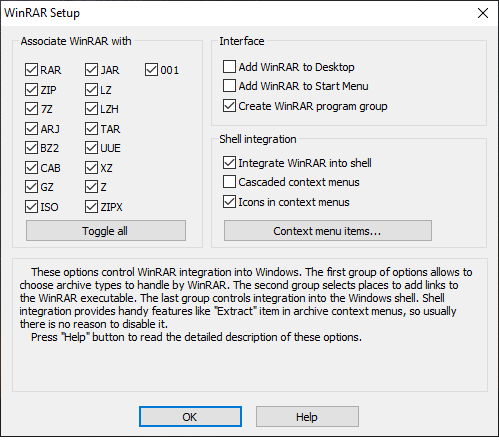
Task: Toggle the GZ association
Action: coord(31,187)
